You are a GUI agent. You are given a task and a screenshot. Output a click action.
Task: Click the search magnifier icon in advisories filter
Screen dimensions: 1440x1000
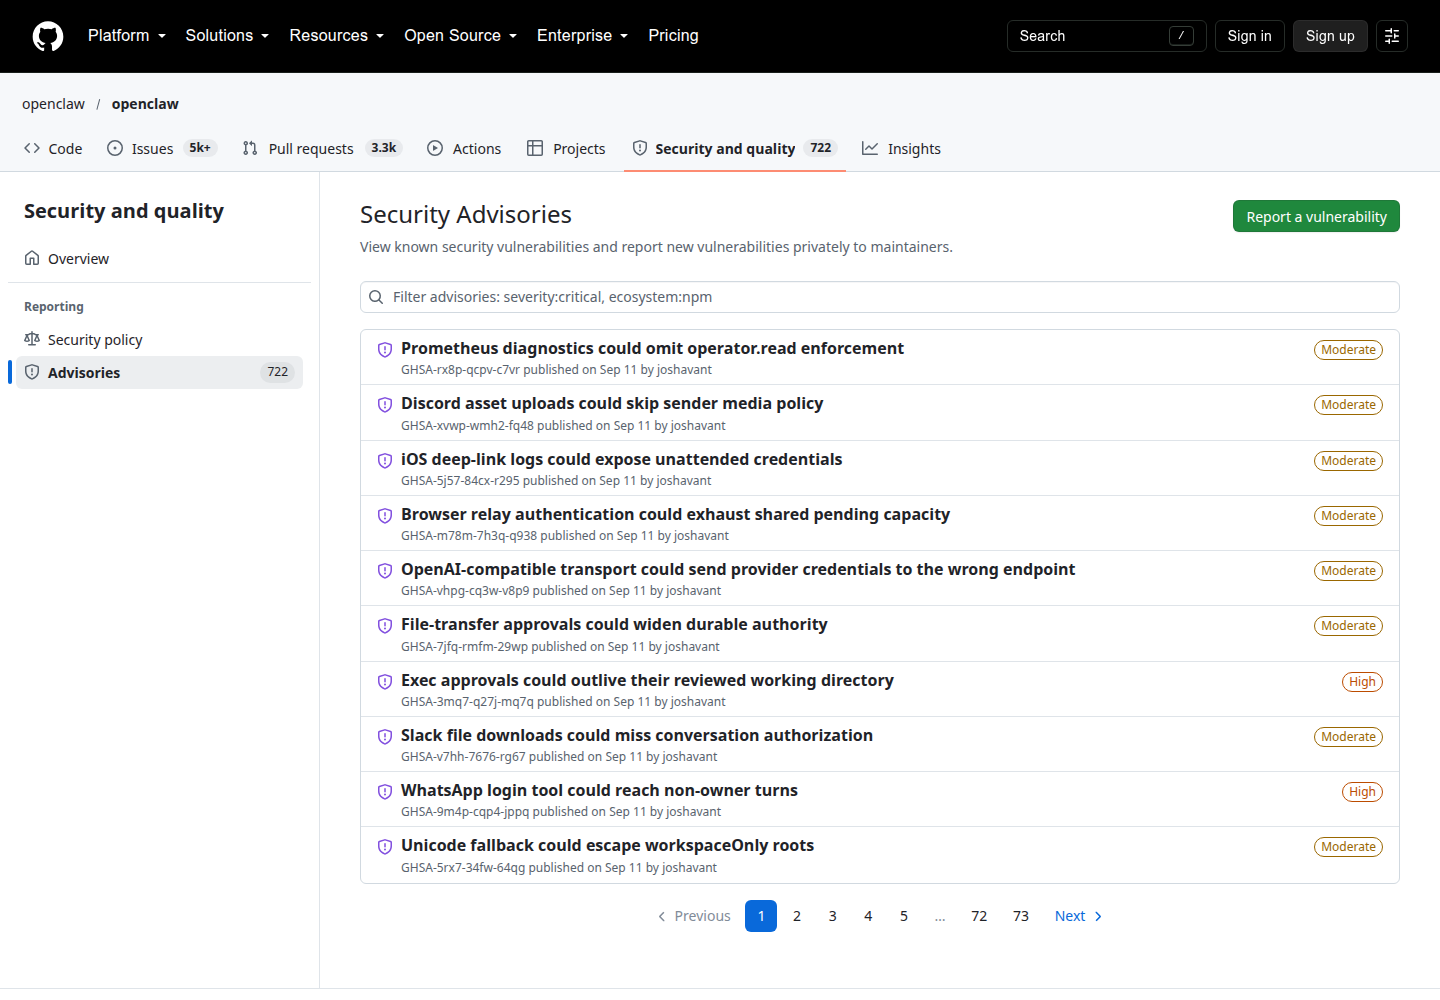tap(376, 297)
